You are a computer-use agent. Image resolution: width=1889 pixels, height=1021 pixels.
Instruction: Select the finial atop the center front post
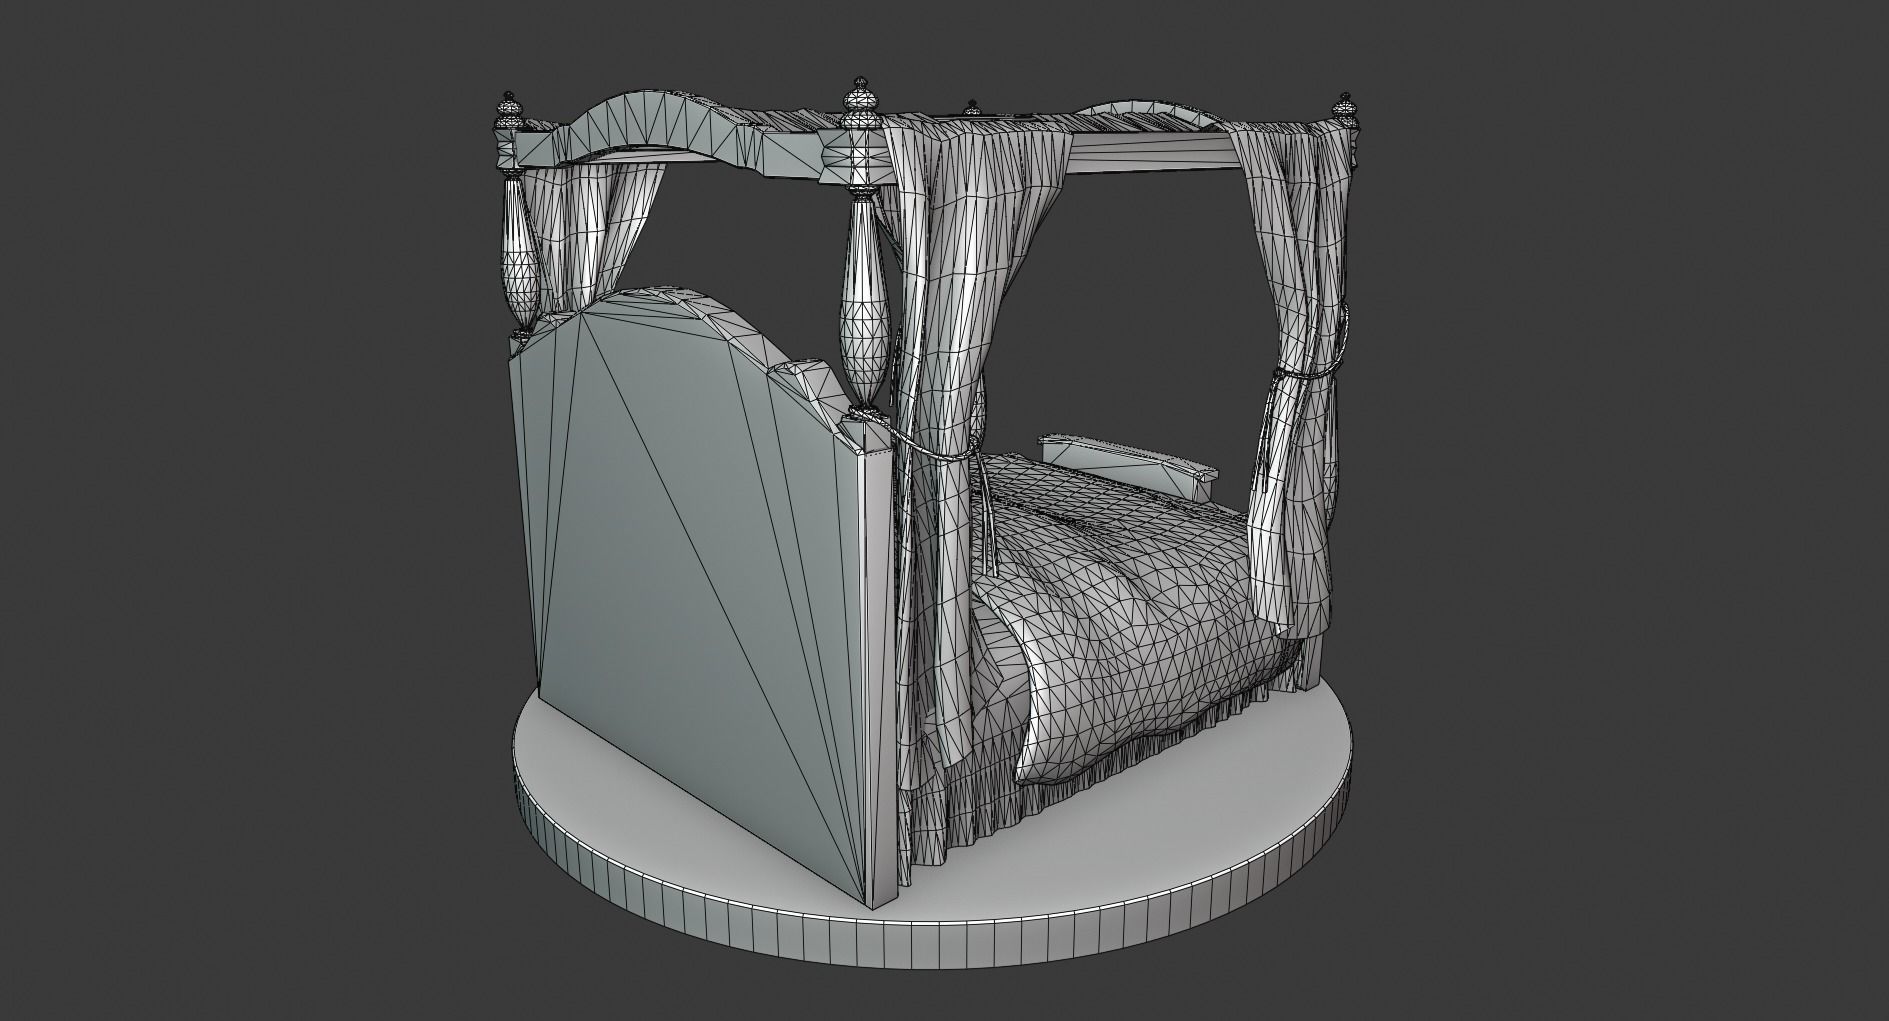pyautogui.click(x=859, y=104)
